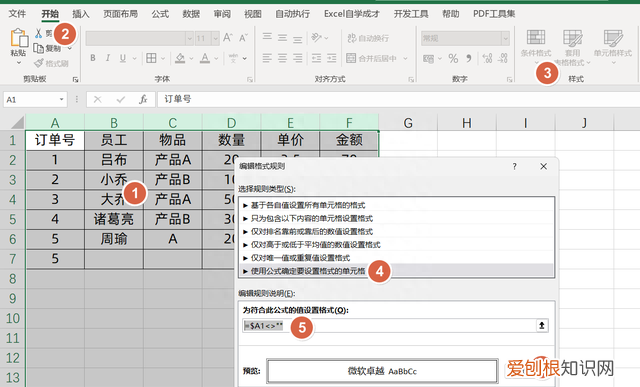
Task: Open the font name dropdown
Action: point(189,38)
